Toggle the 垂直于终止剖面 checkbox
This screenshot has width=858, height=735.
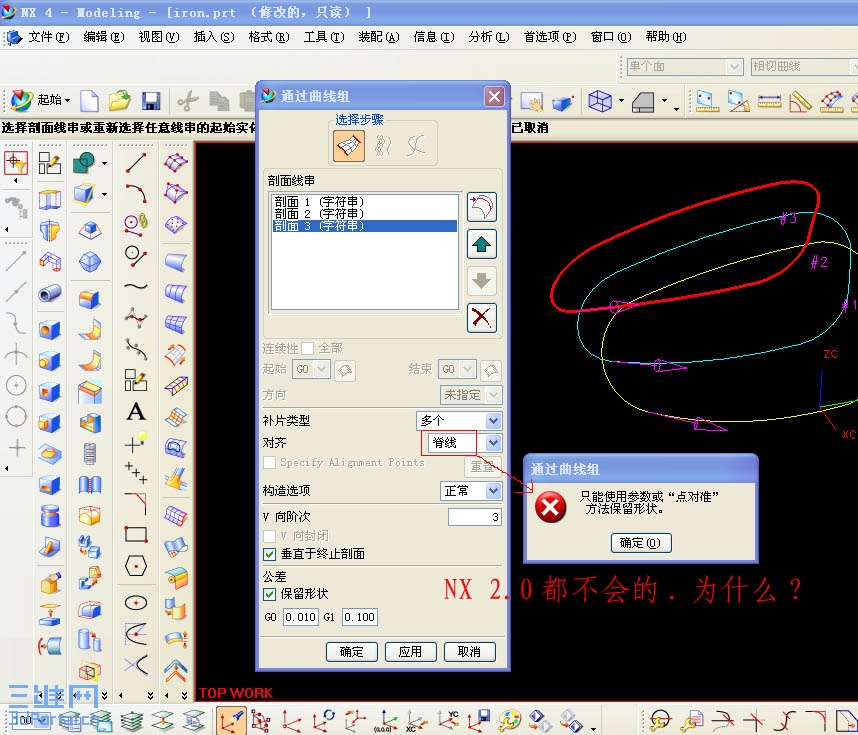(269, 554)
